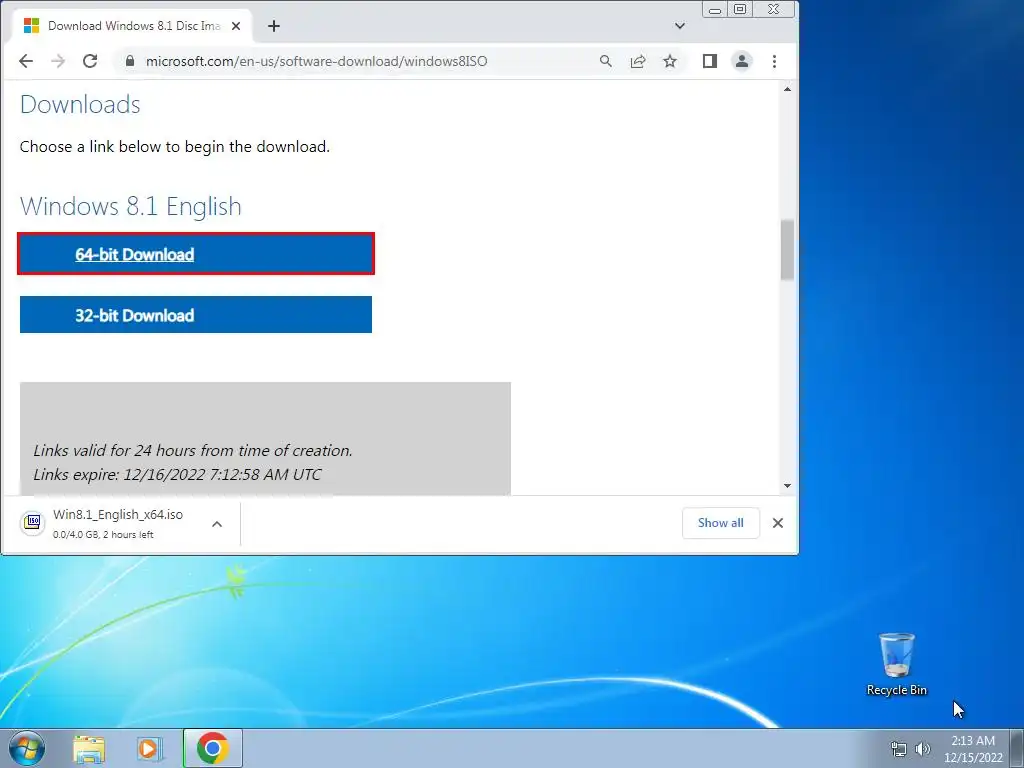
Task: Reload the Microsoft download page
Action: 90,61
